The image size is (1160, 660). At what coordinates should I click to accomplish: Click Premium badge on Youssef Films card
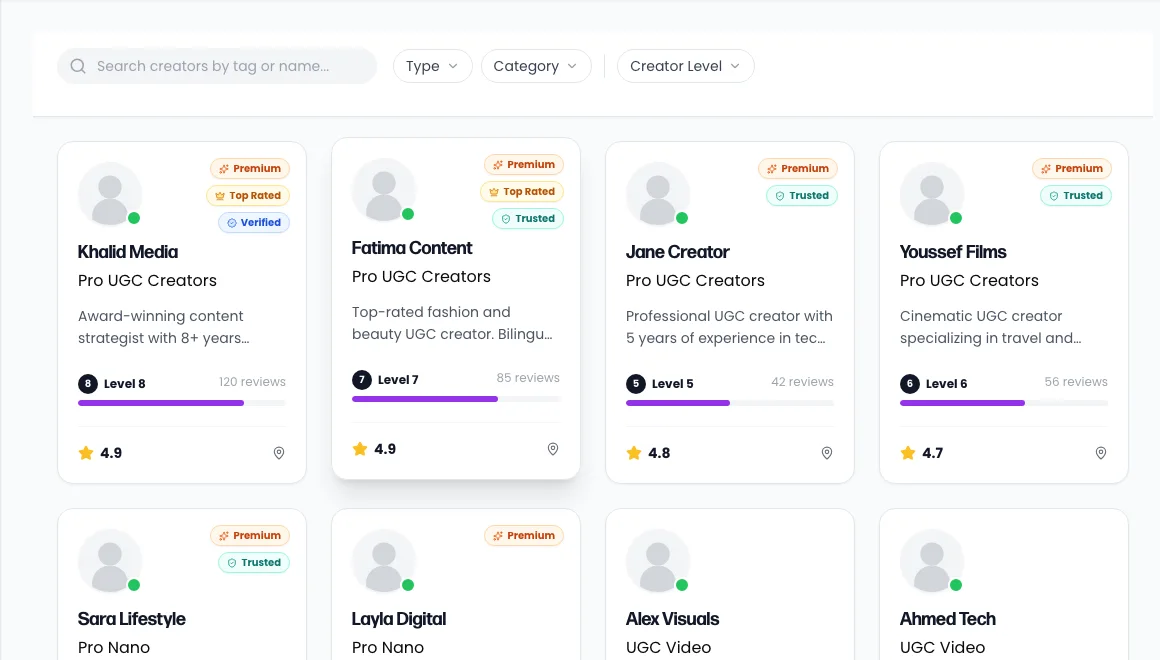pos(1072,169)
